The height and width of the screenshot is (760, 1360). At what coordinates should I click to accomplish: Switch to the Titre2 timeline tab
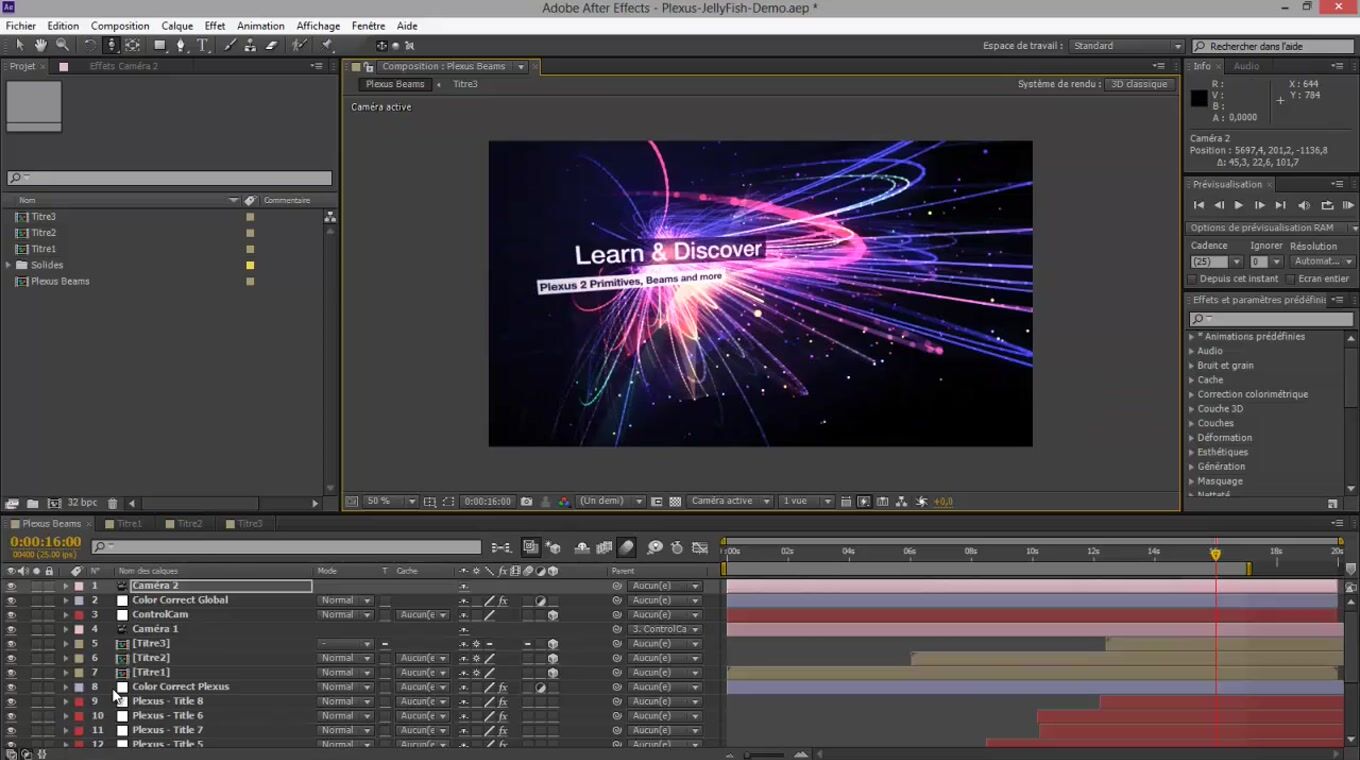tap(189, 523)
